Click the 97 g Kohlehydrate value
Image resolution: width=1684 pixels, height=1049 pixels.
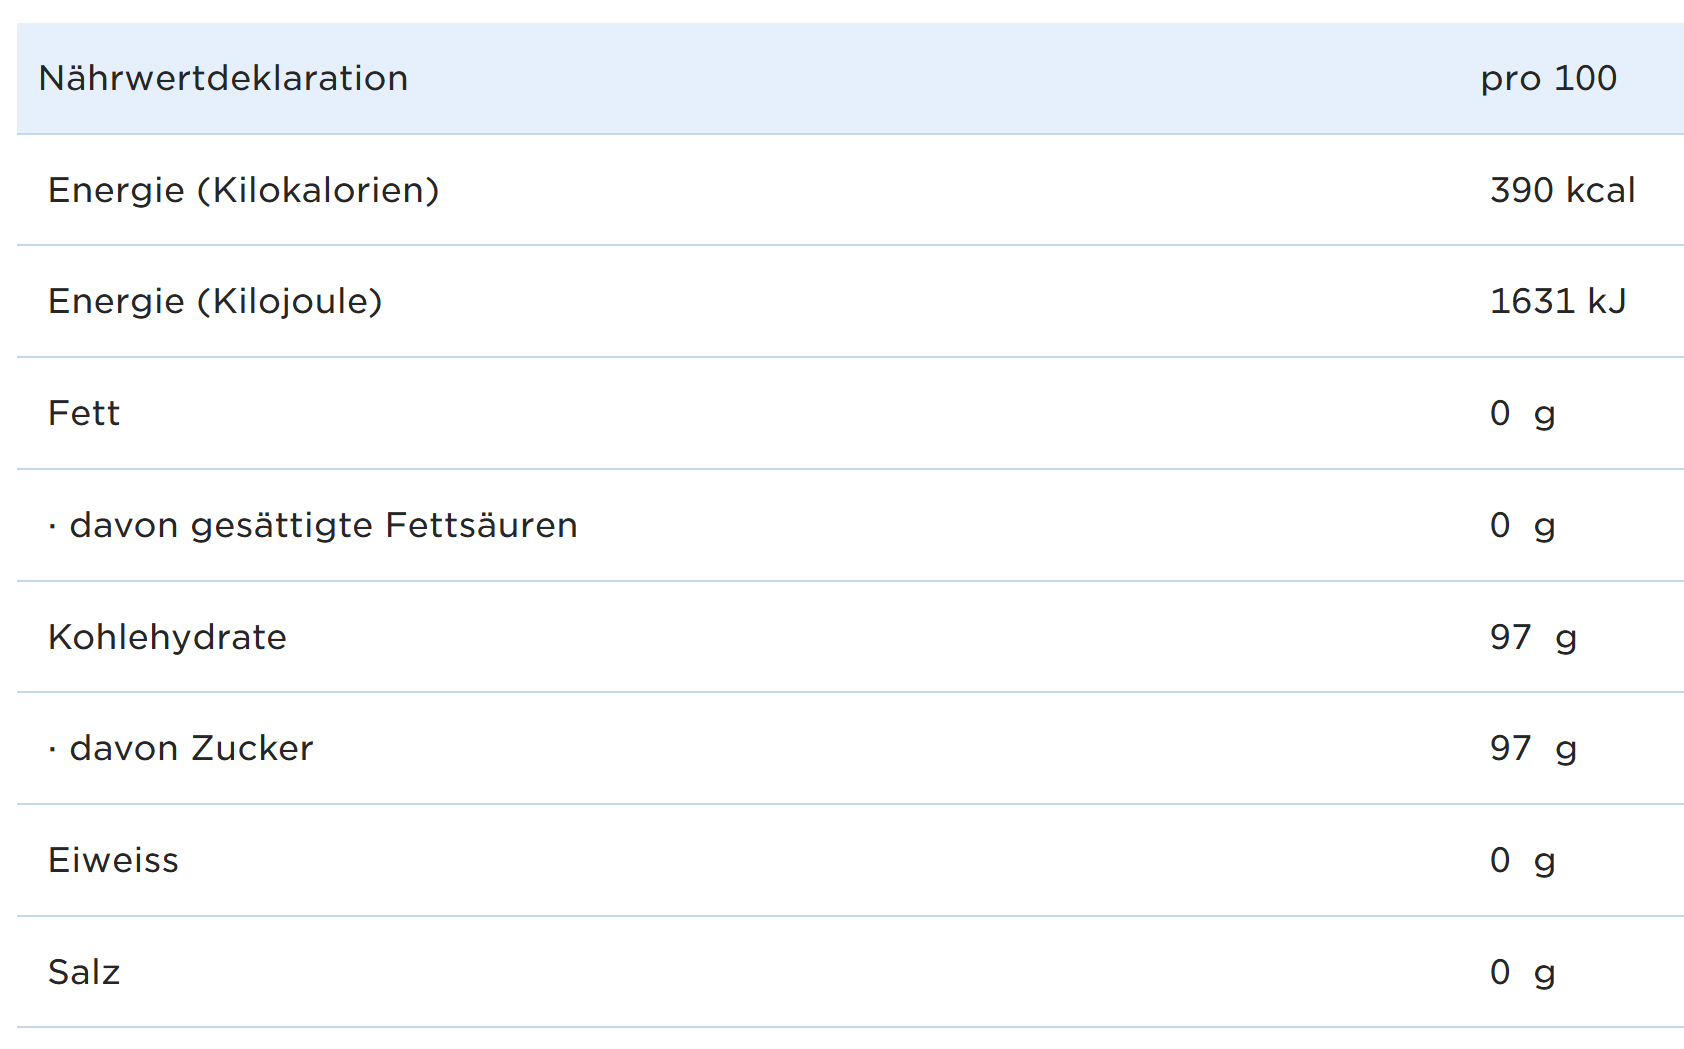pos(1532,637)
